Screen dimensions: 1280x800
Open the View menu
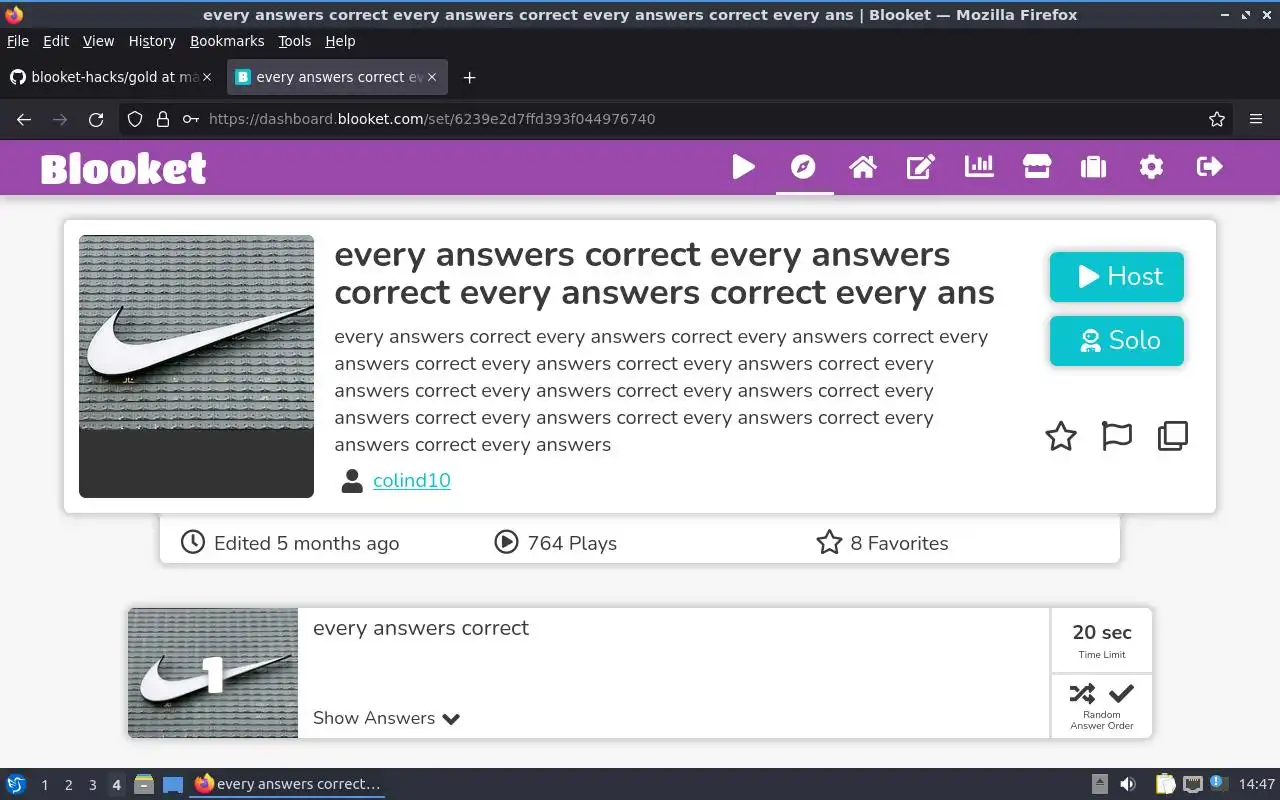98,41
